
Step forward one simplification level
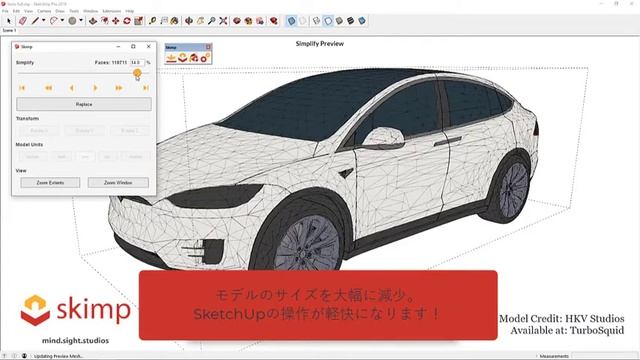[x=95, y=88]
